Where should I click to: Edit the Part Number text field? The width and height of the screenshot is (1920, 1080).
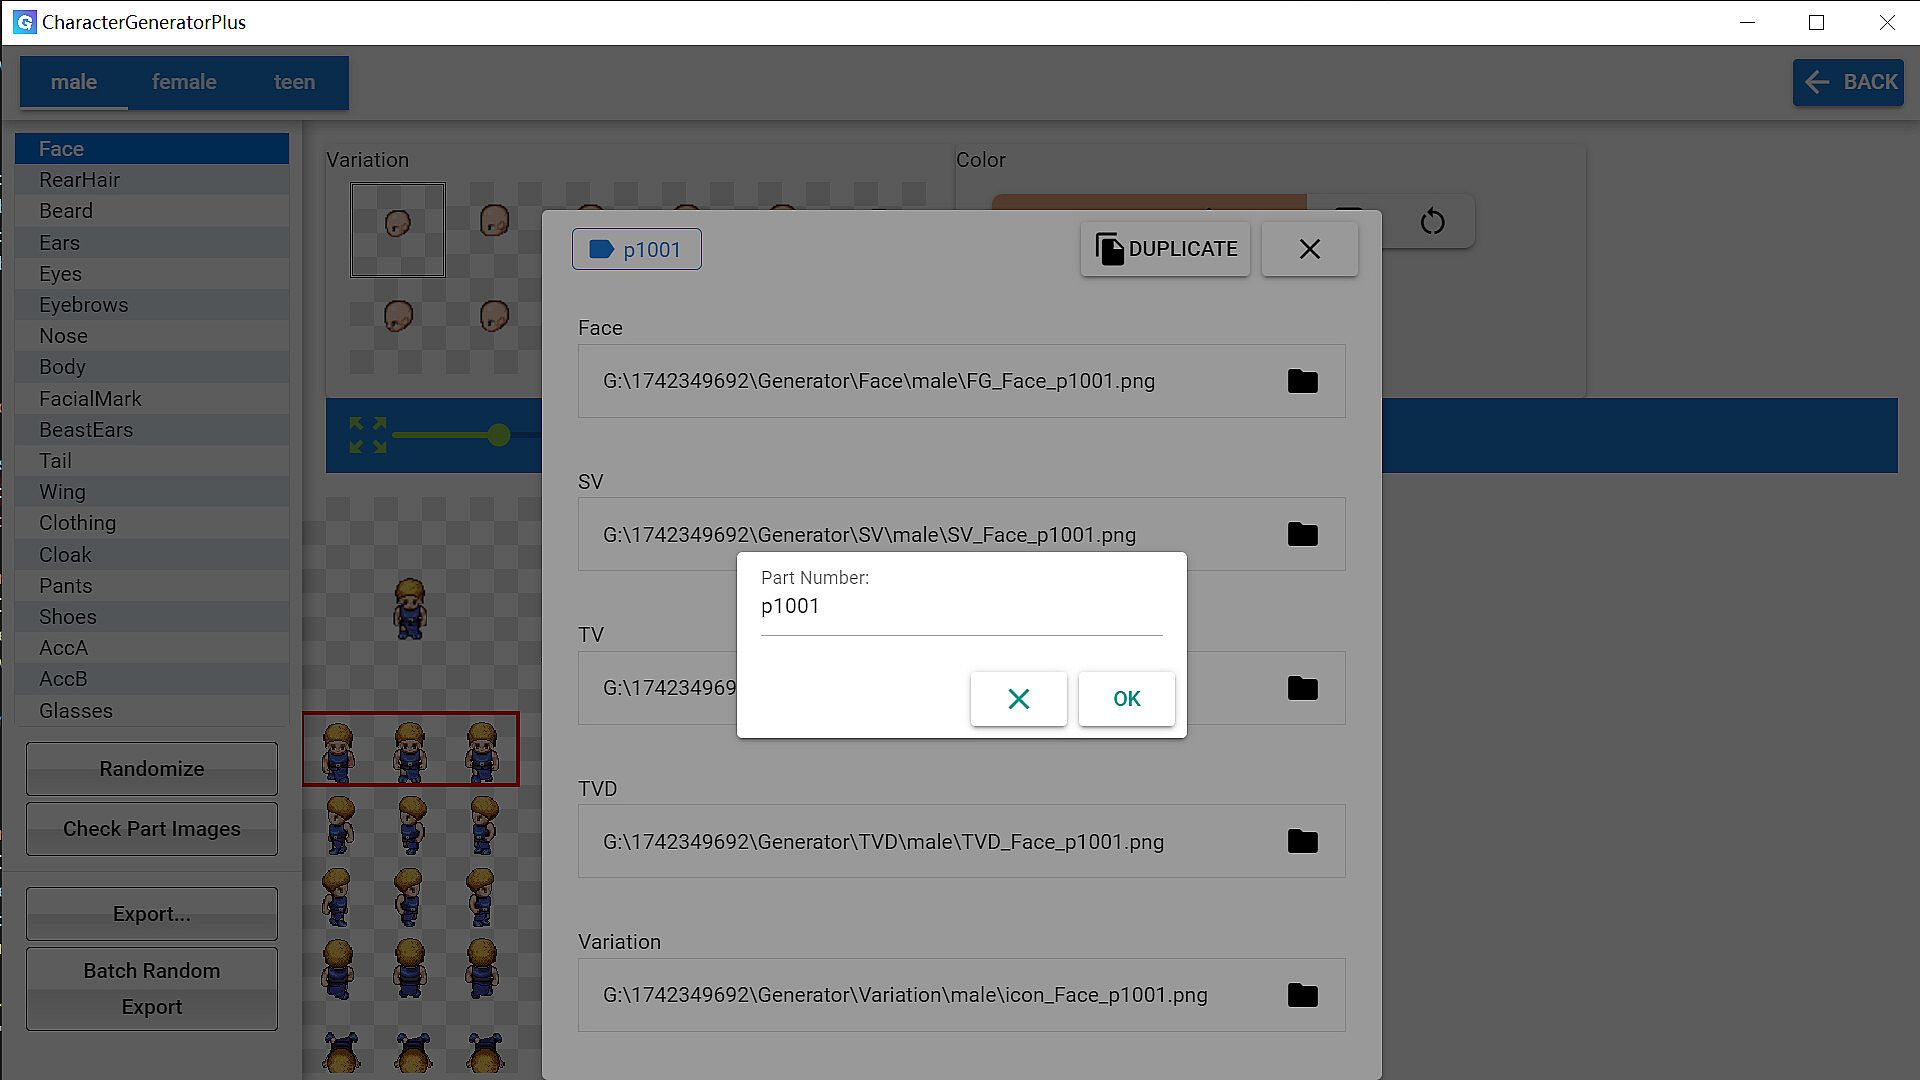coord(960,607)
